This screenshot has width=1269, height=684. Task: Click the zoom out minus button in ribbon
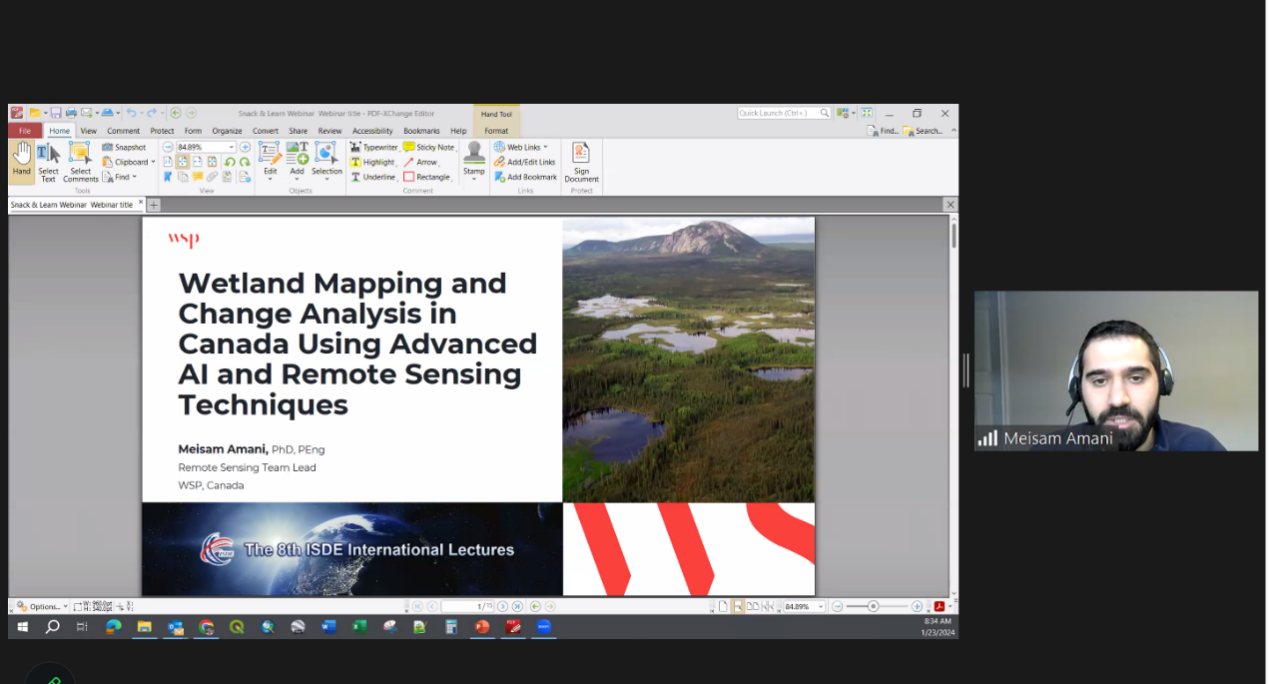click(x=168, y=147)
